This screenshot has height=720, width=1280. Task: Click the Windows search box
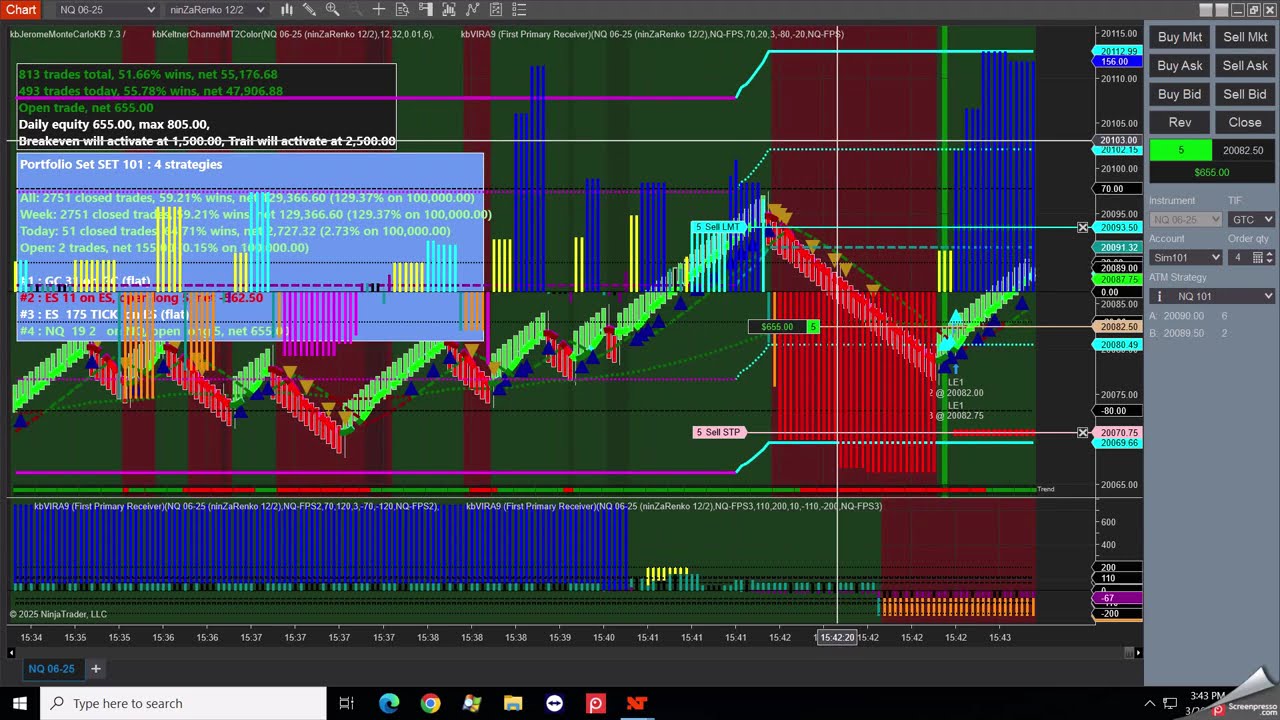[183, 703]
